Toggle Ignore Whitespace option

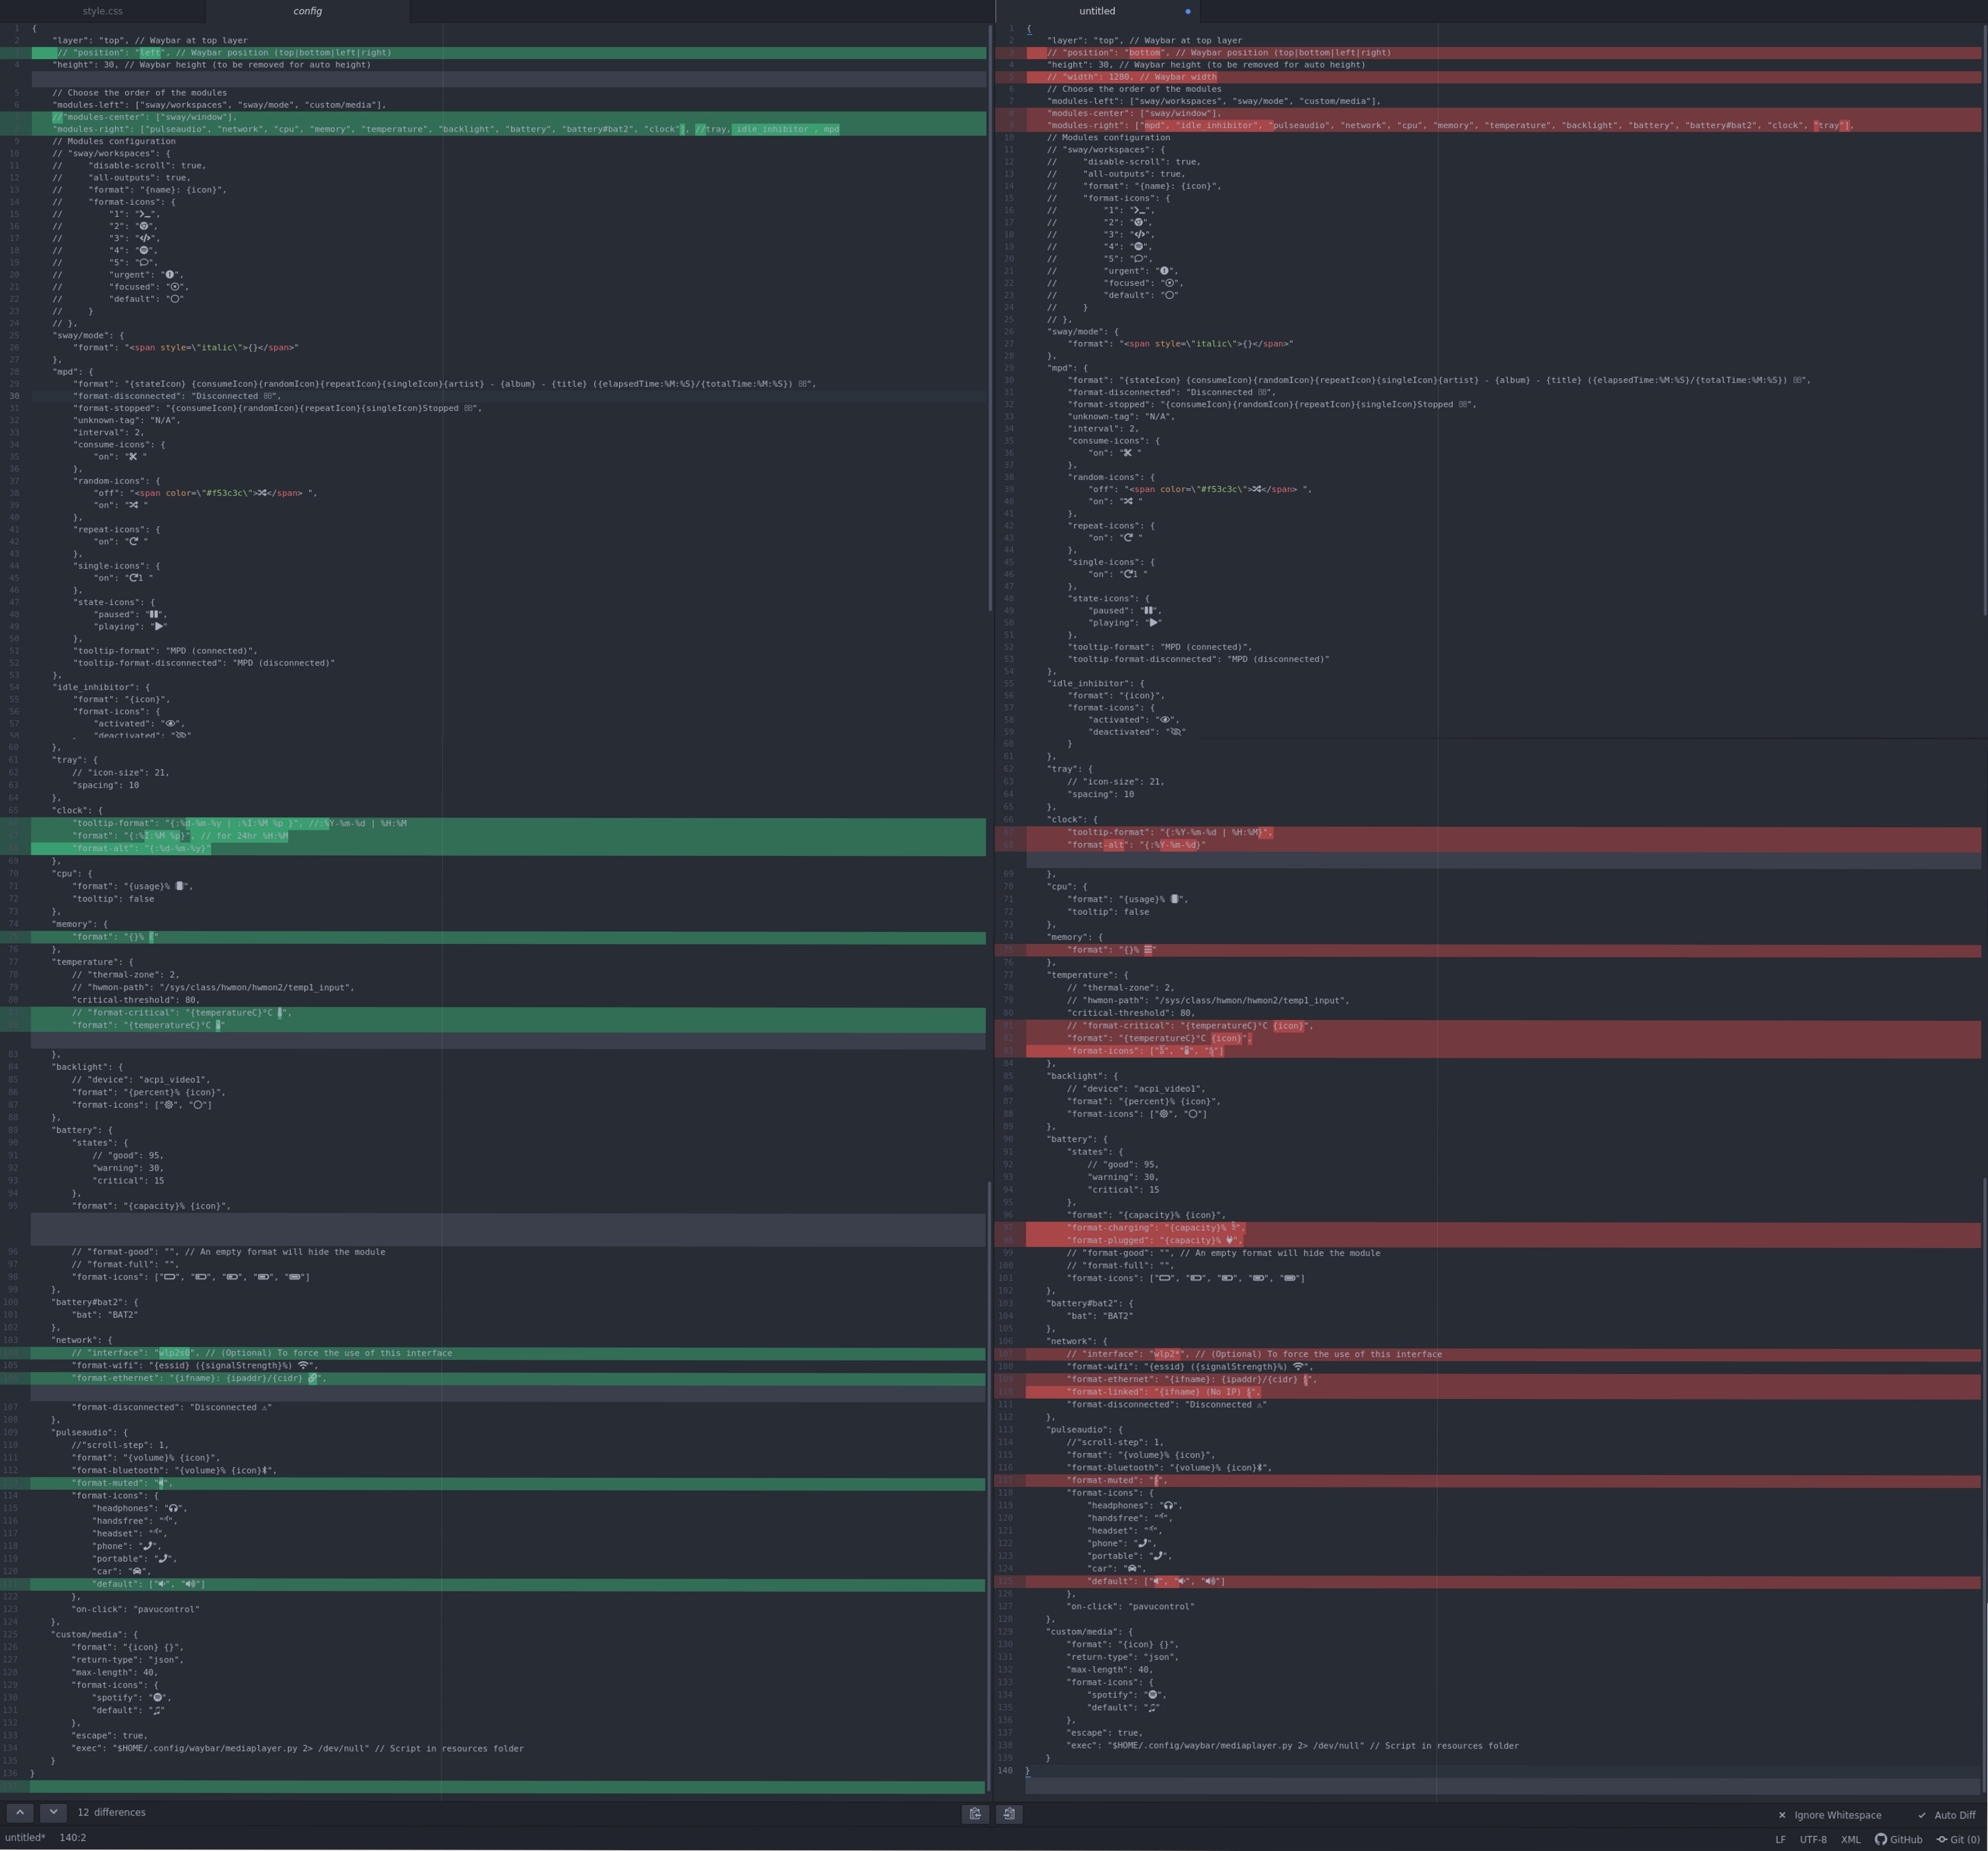pyautogui.click(x=1829, y=1815)
